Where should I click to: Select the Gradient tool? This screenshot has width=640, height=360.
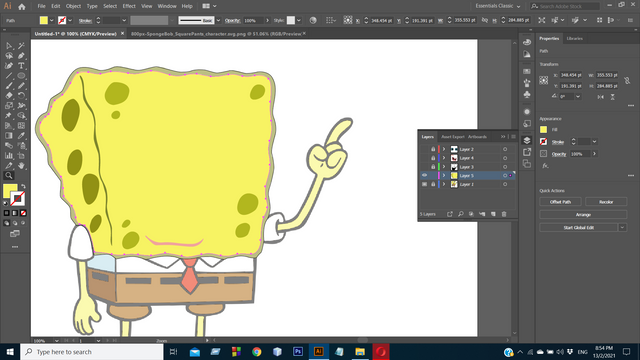pos(9,136)
